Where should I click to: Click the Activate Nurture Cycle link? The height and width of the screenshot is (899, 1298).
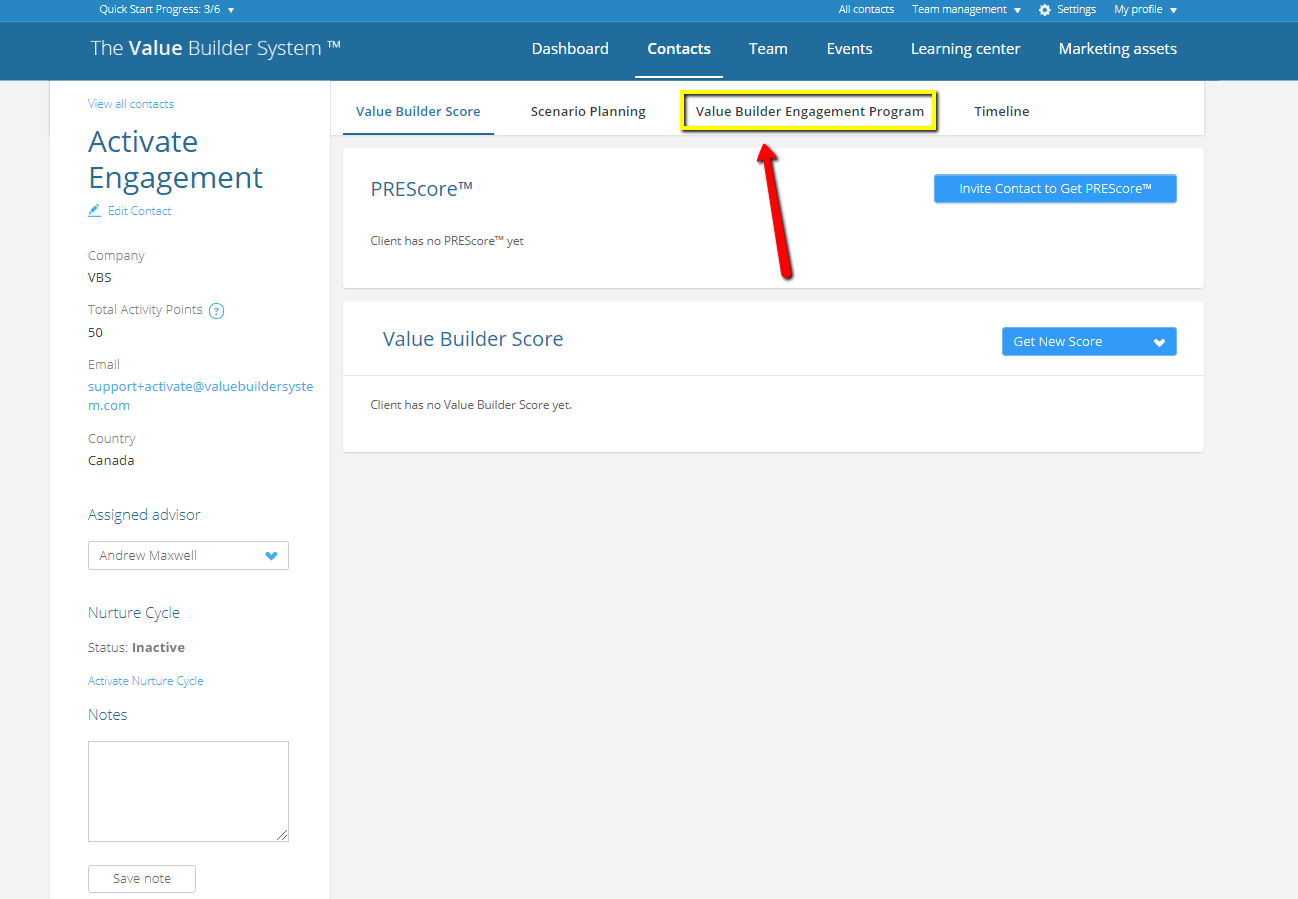pos(146,681)
